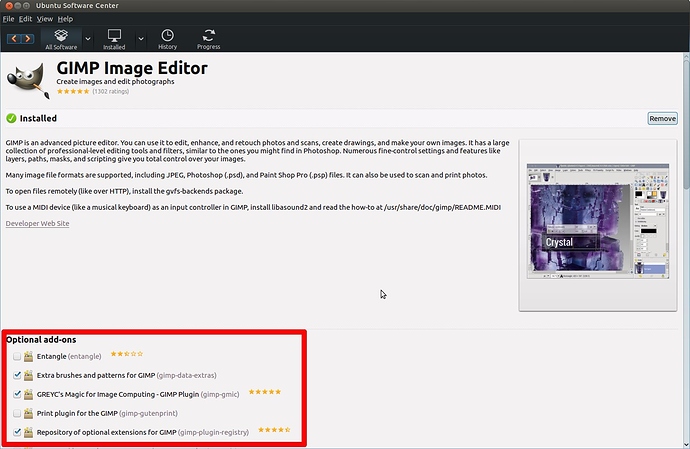The width and height of the screenshot is (690, 449).
Task: Click the green Installed checkmark icon
Action: 11,118
